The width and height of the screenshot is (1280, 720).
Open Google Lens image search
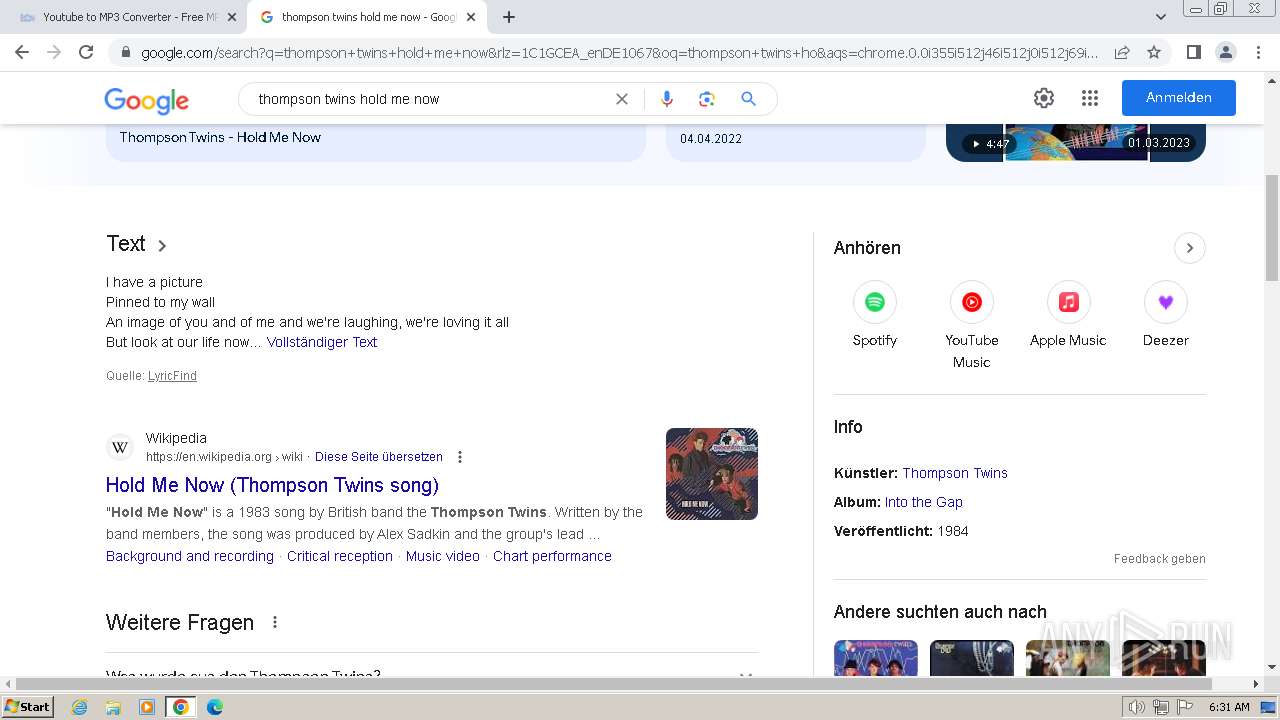click(707, 99)
